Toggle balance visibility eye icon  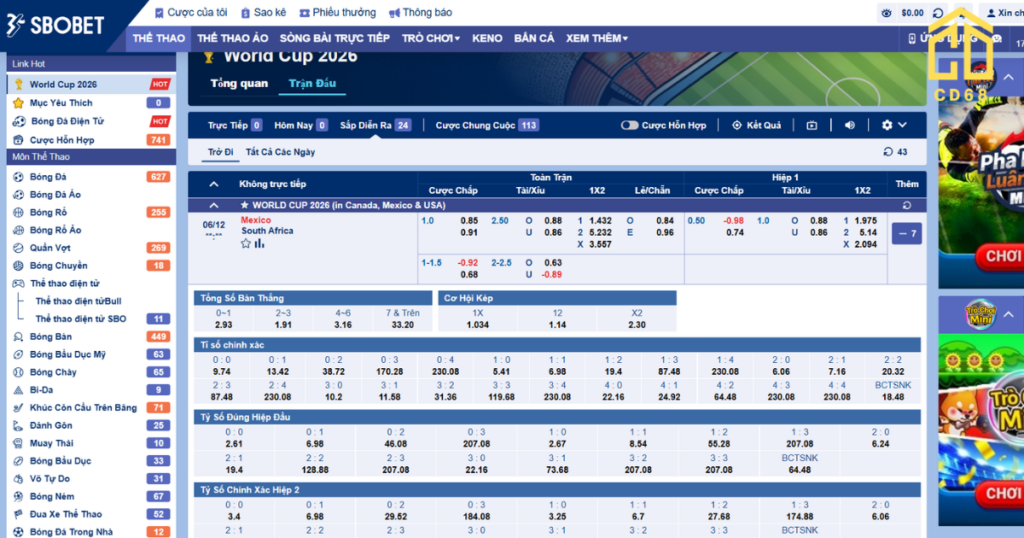pos(886,13)
